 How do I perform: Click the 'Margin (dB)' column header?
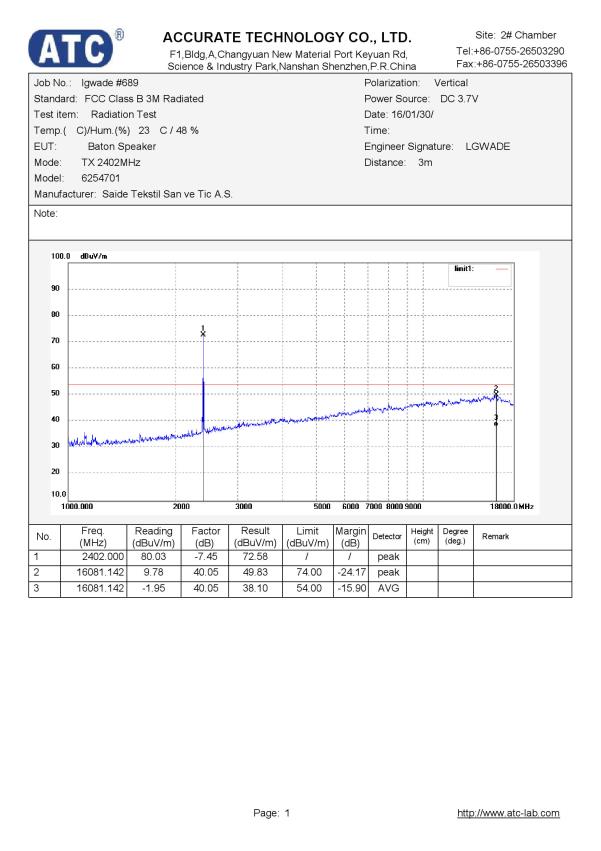351,537
